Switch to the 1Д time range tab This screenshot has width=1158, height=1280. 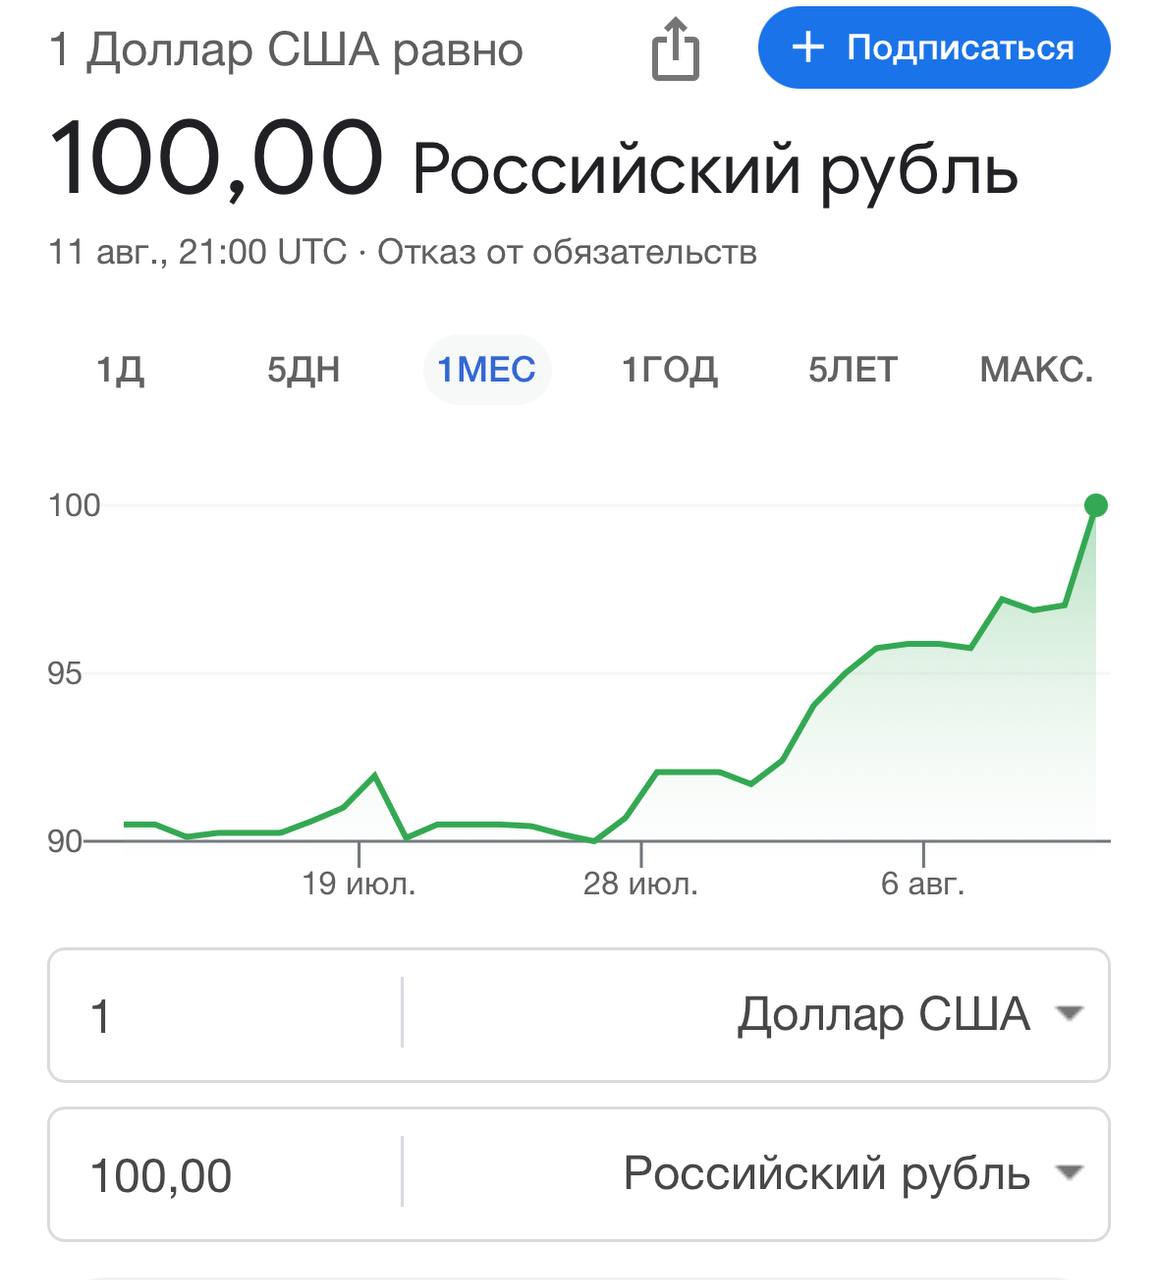(120, 370)
